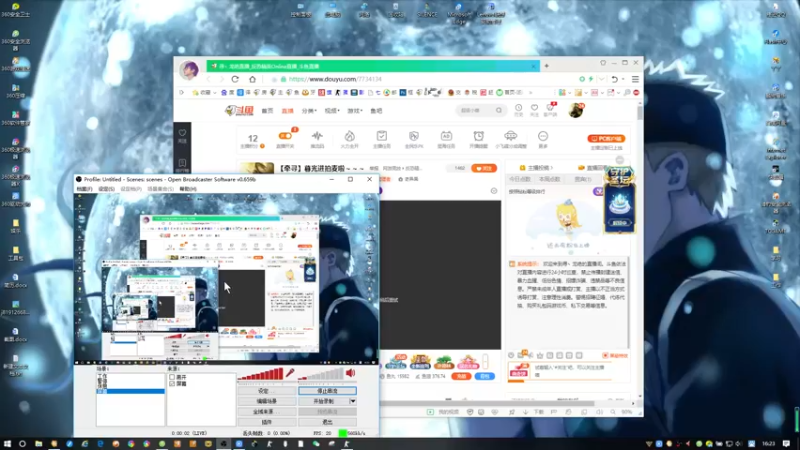Click the UFO icon in streamer toolbar
Image resolution: width=800 pixels, height=450 pixels.
(511, 136)
